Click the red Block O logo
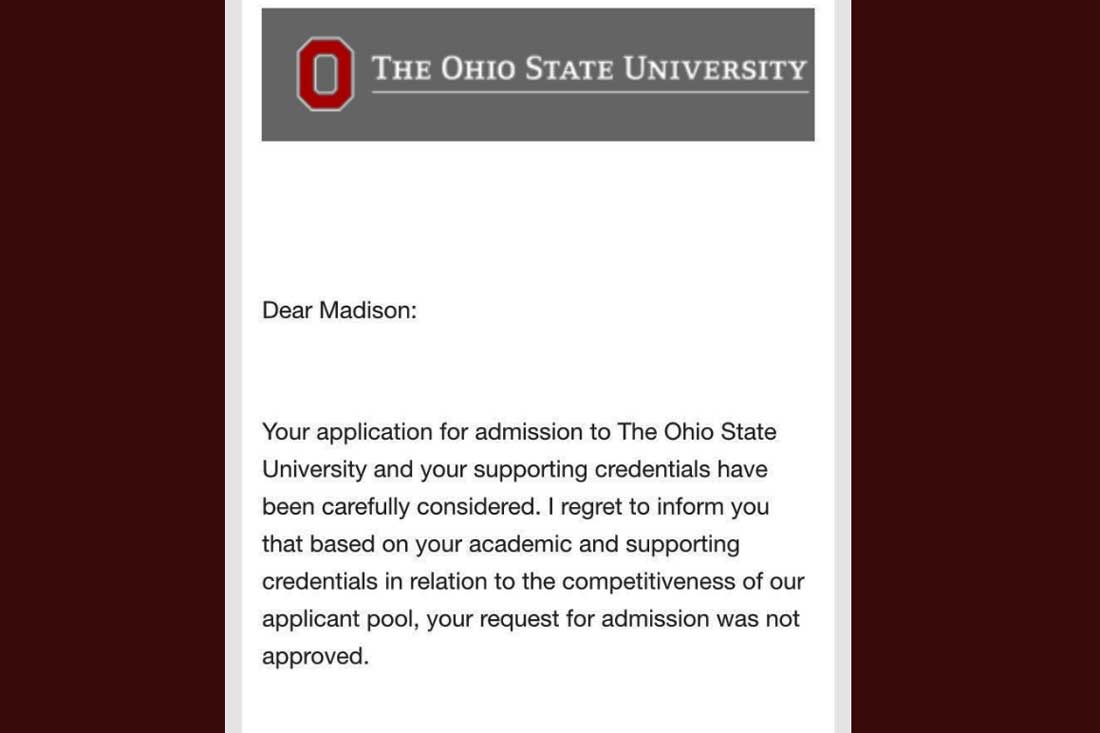This screenshot has width=1100, height=733. point(325,74)
